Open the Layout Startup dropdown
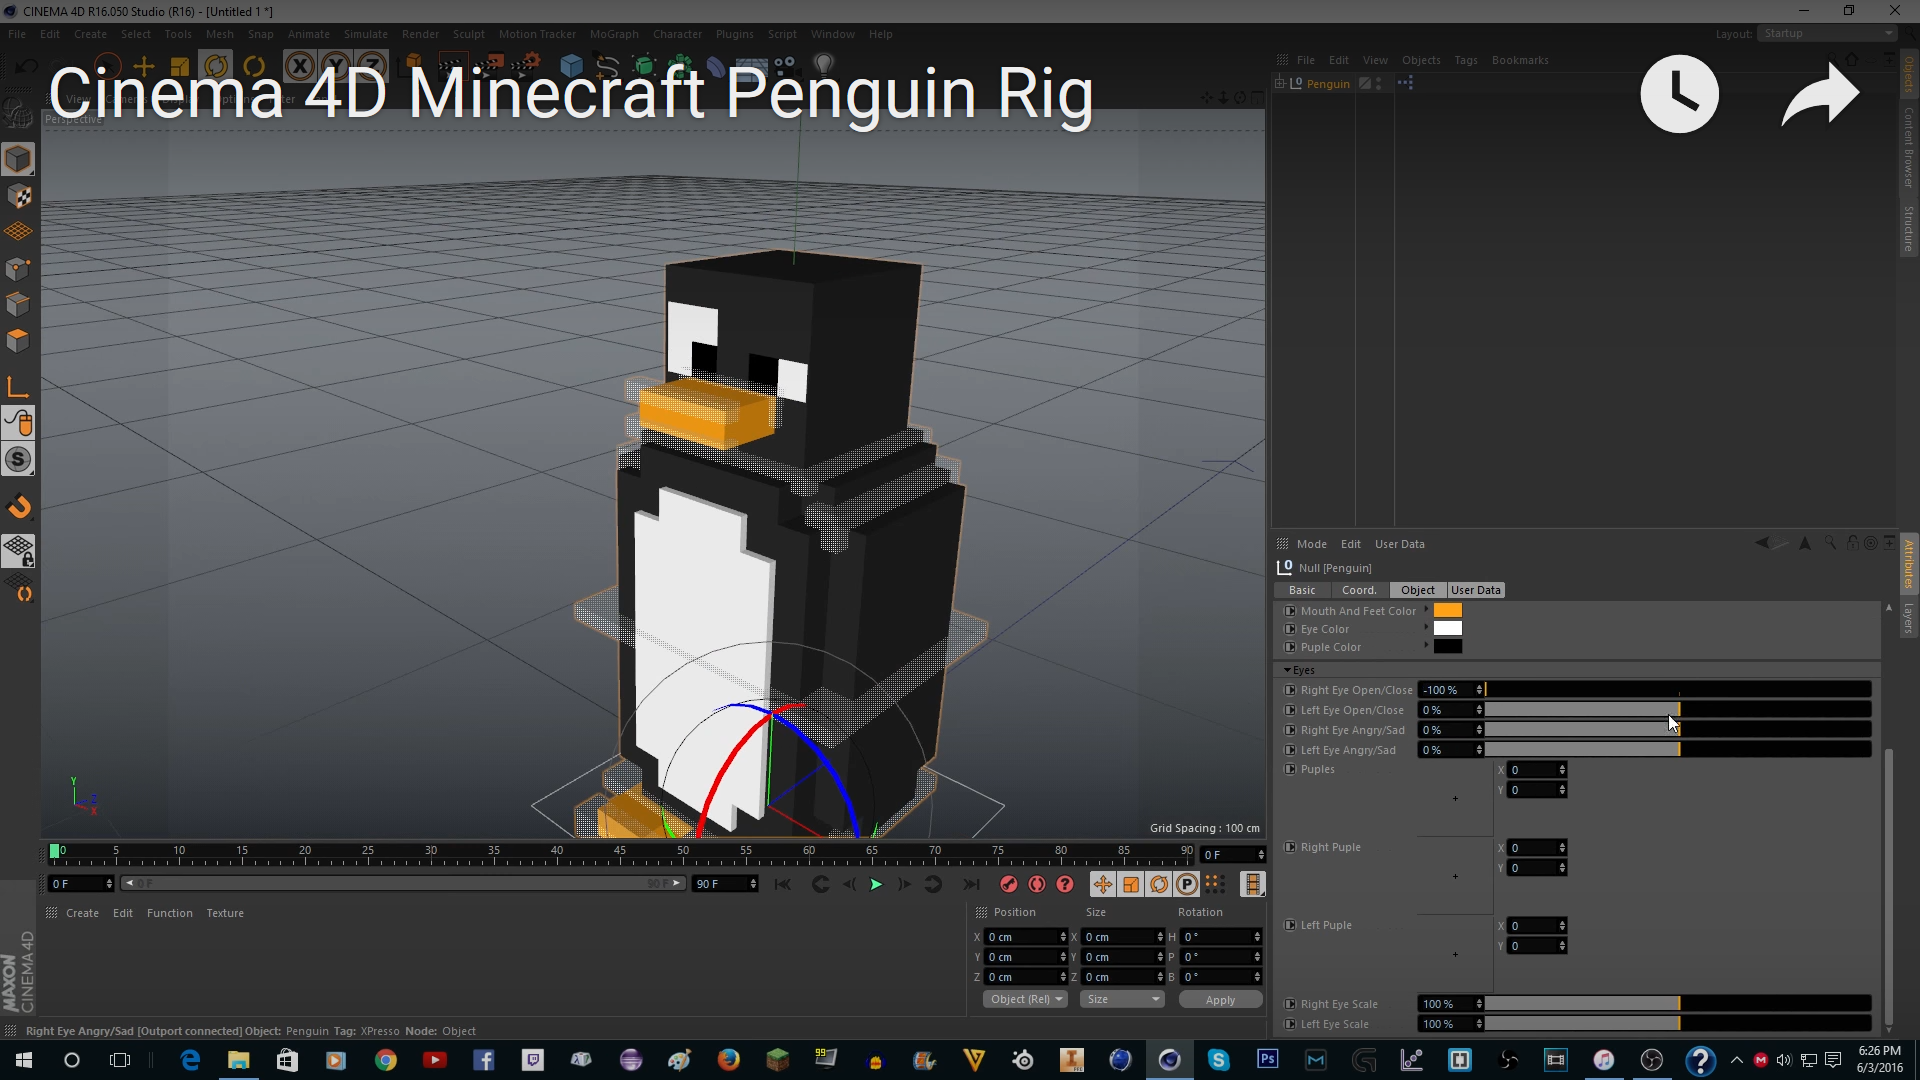1920x1080 pixels. coord(1827,33)
